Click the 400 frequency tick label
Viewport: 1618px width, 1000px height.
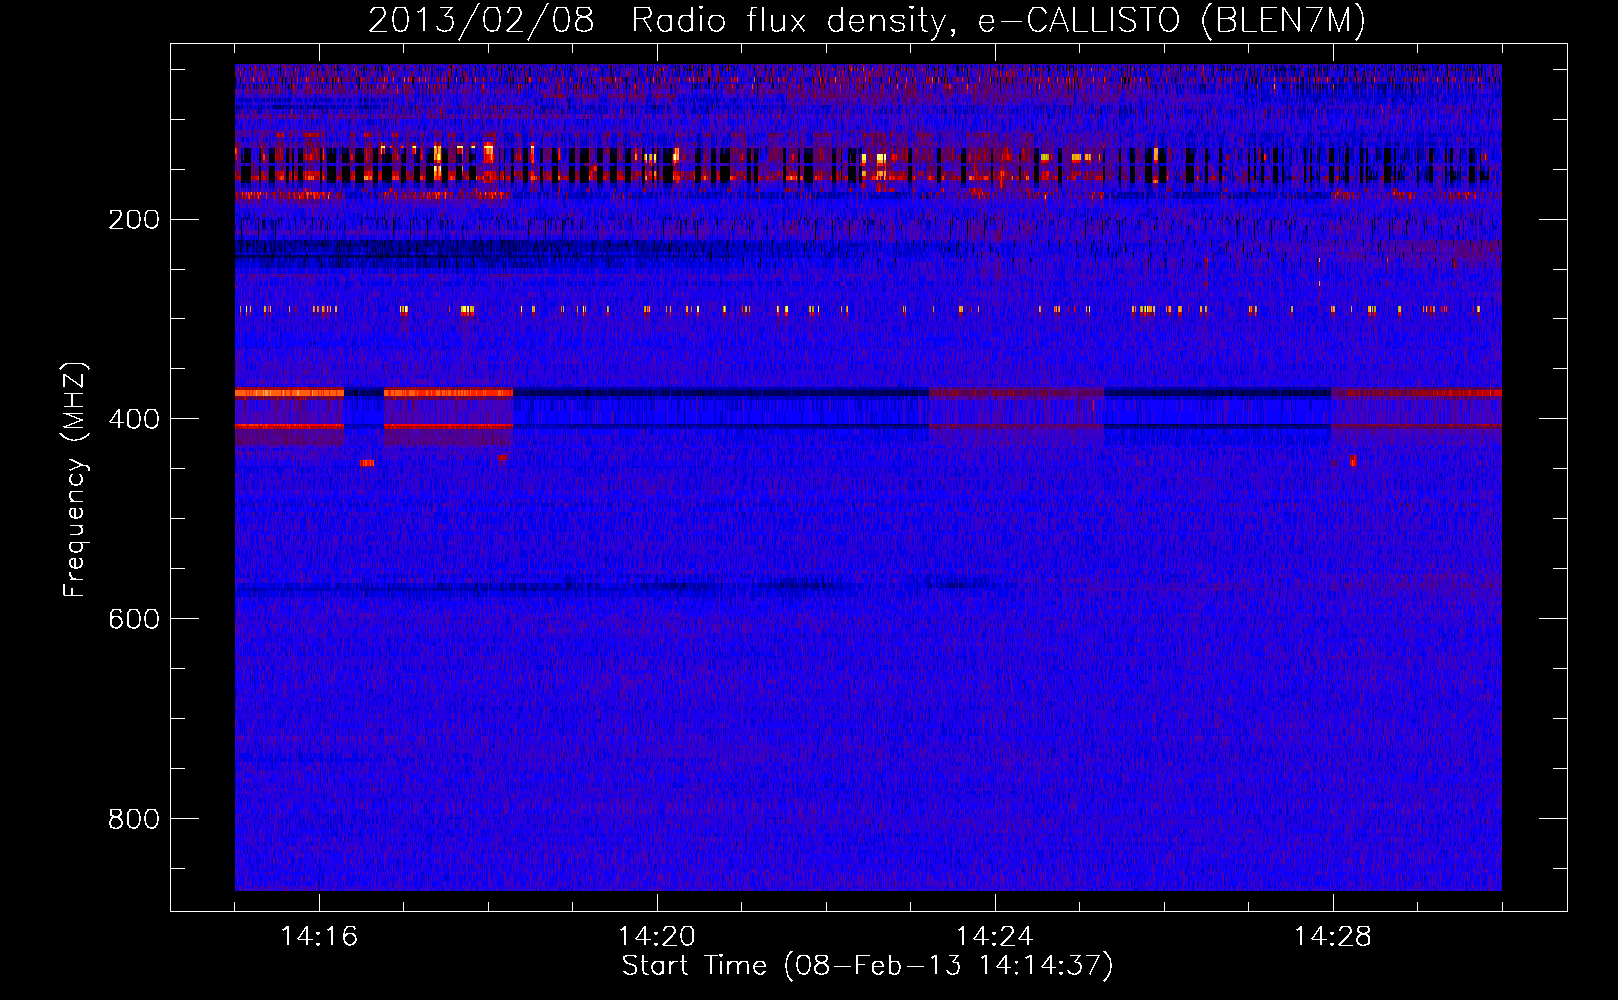[133, 419]
